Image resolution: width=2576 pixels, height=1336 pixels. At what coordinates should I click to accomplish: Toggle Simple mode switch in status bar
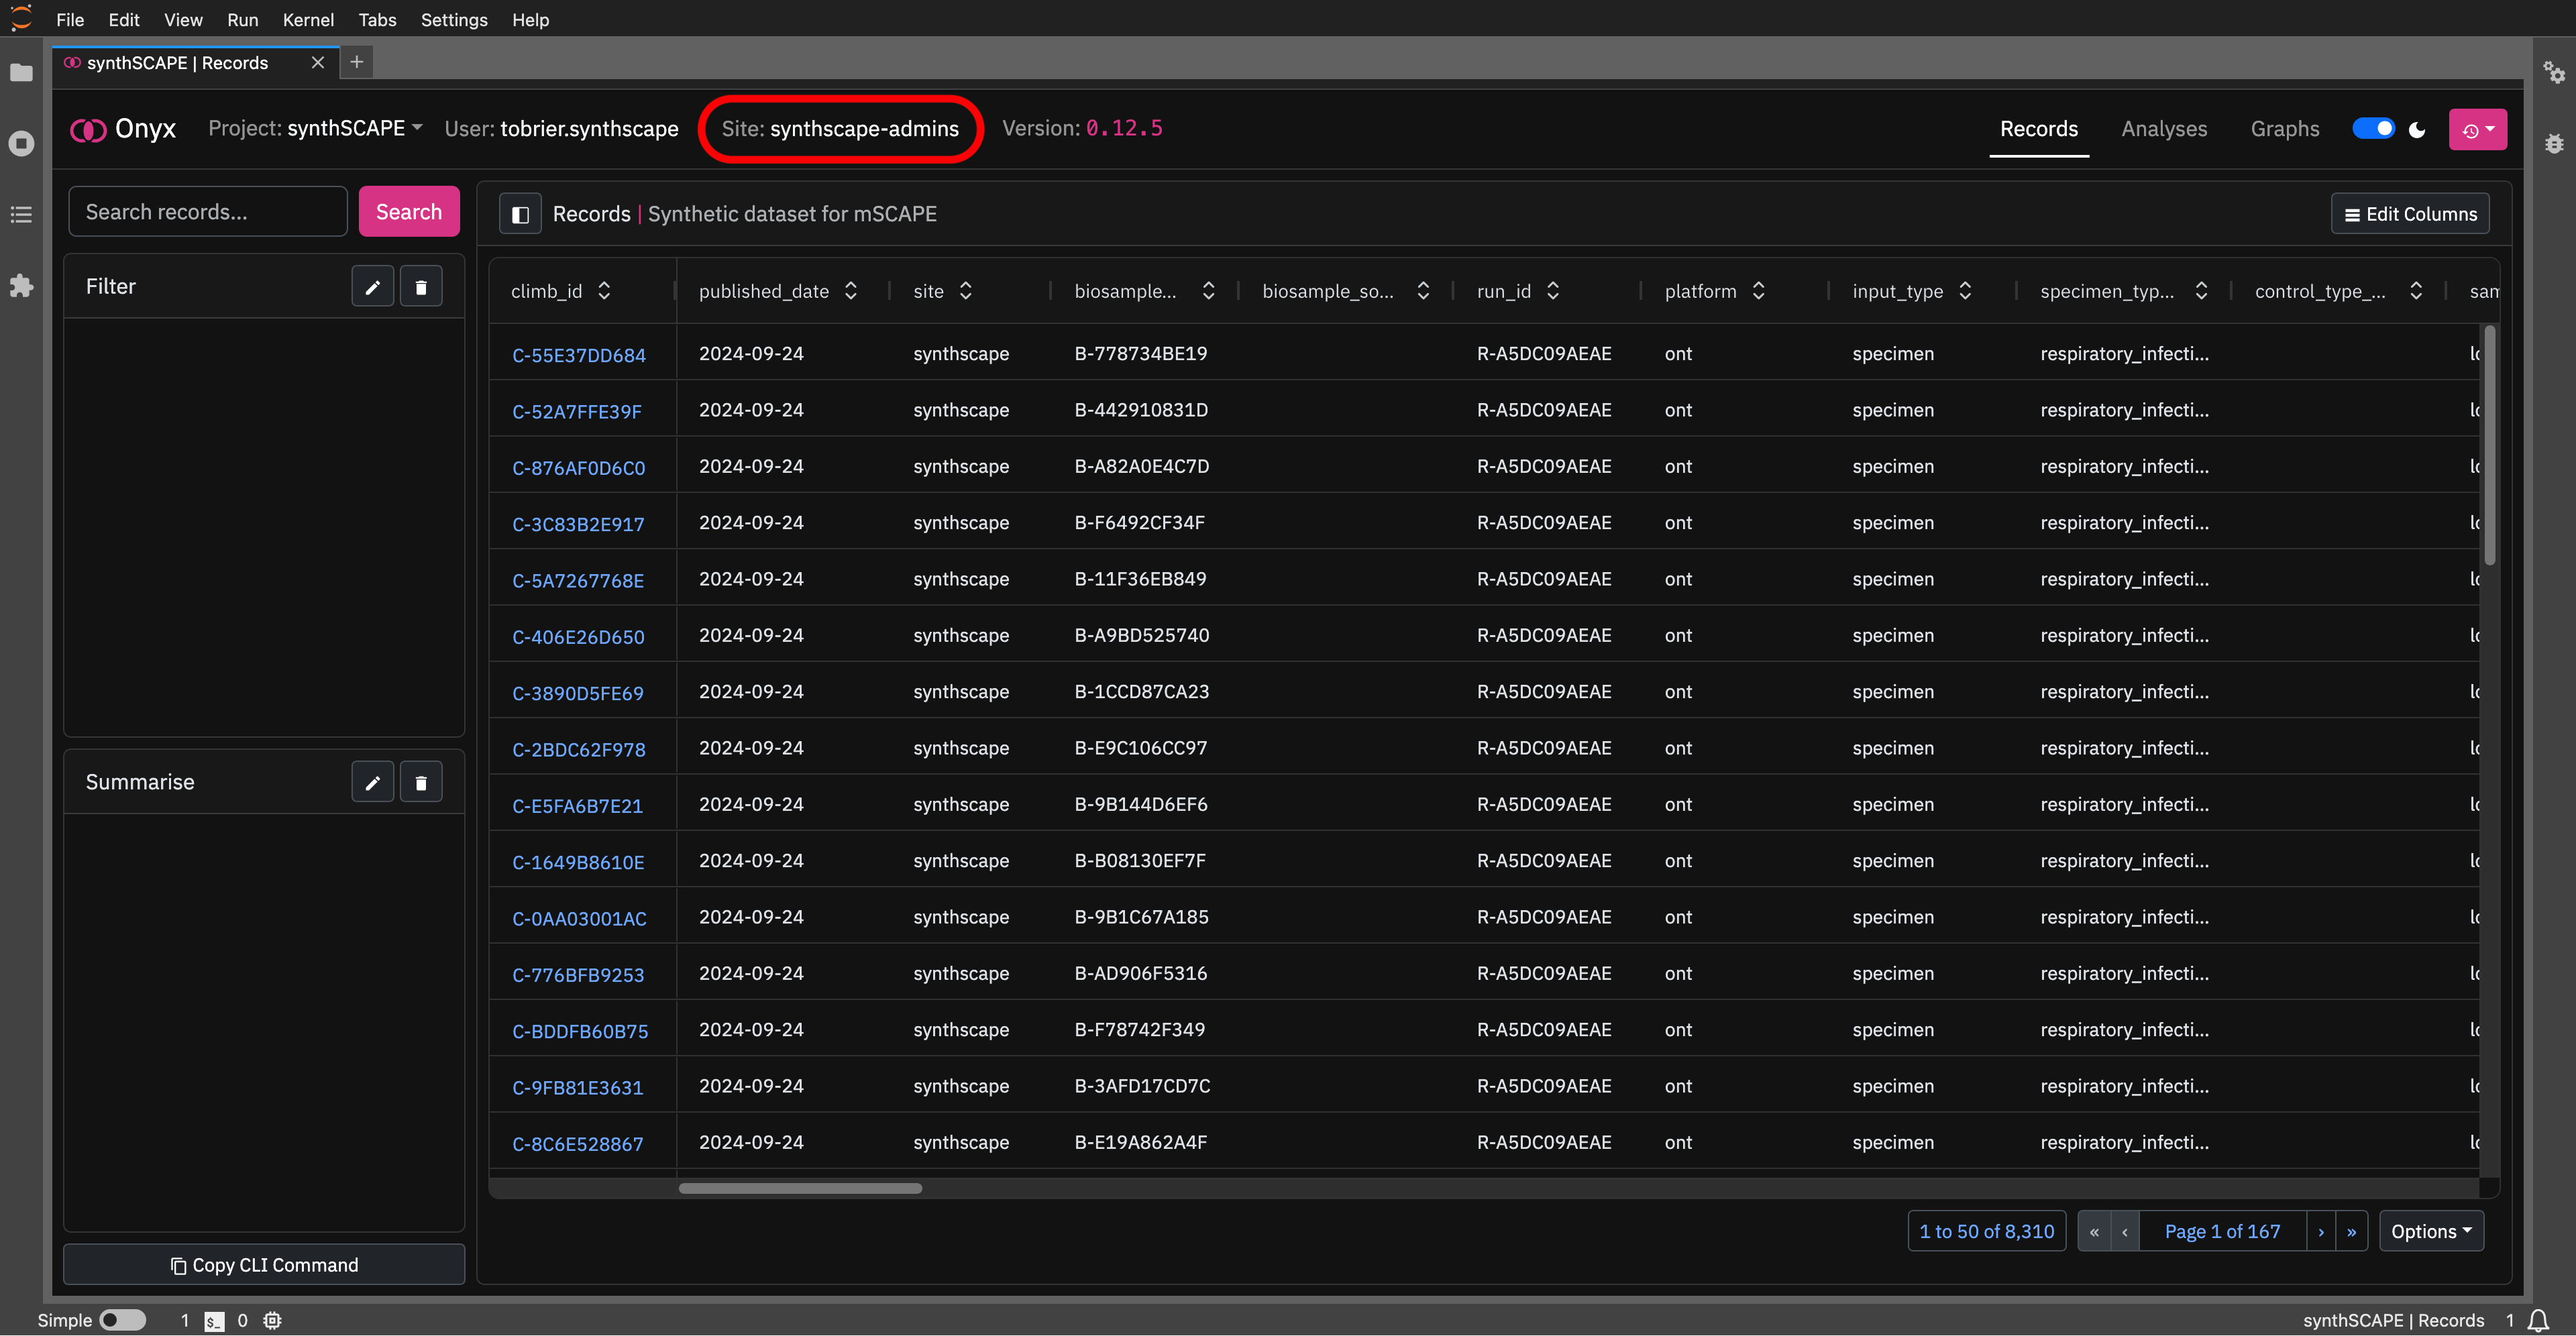coord(123,1320)
